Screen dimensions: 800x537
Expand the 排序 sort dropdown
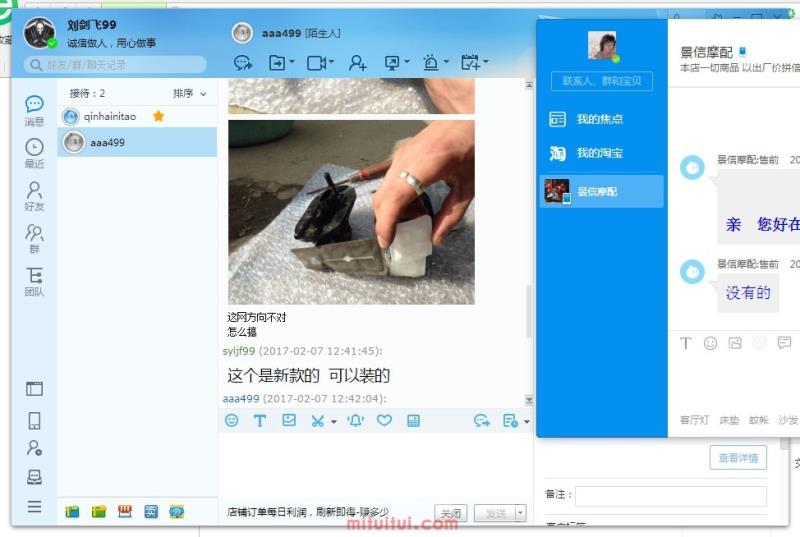tap(189, 93)
